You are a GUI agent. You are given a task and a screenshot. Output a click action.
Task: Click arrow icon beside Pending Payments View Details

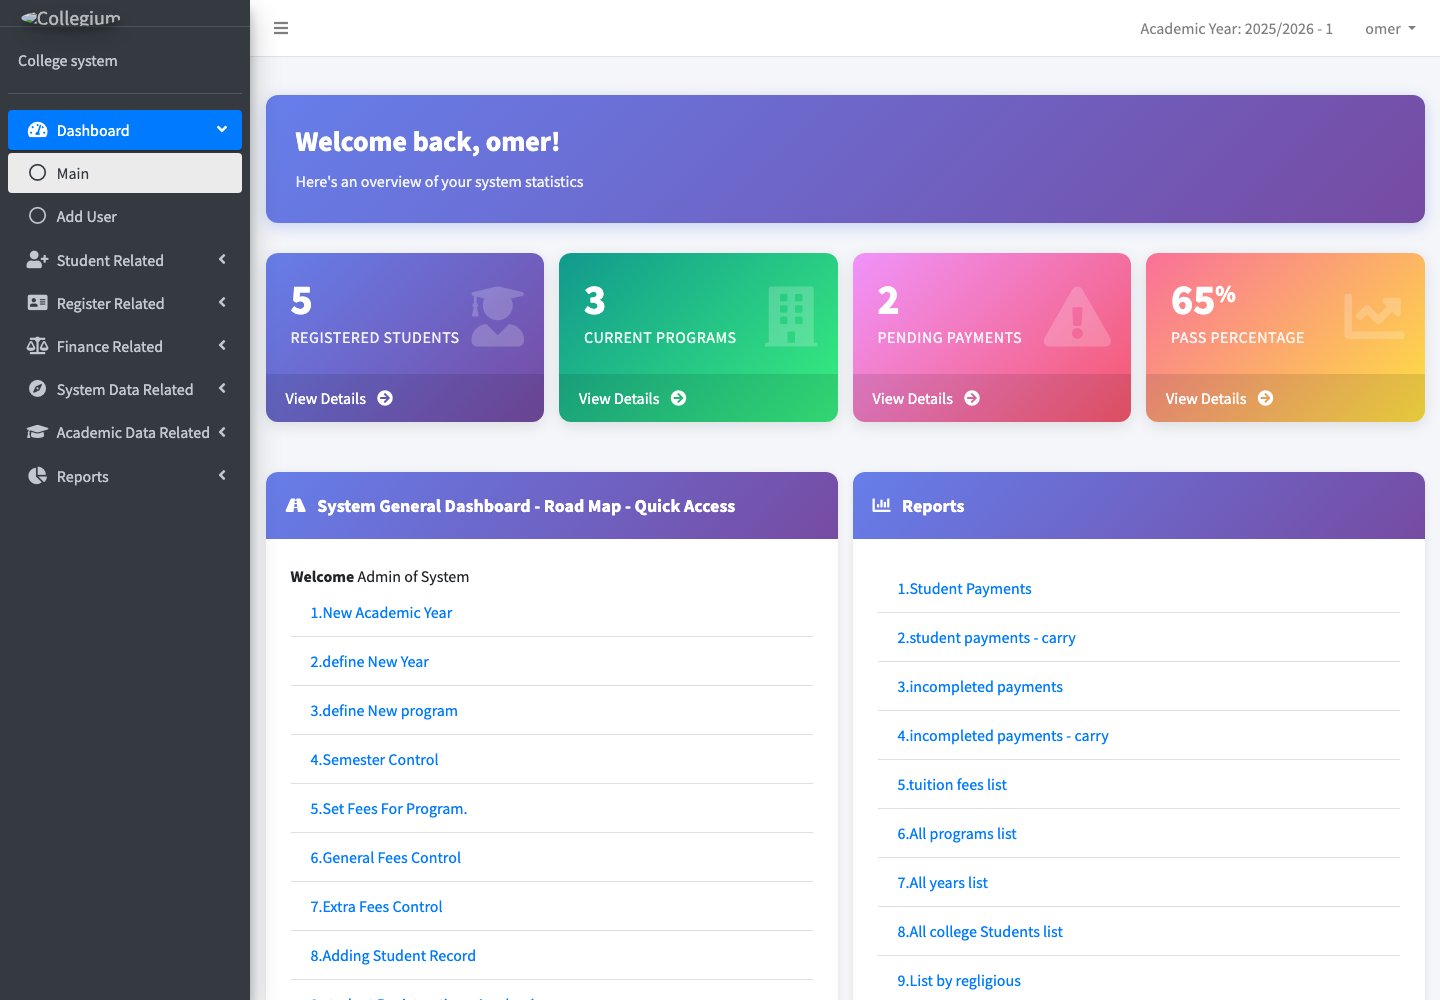[x=972, y=398]
